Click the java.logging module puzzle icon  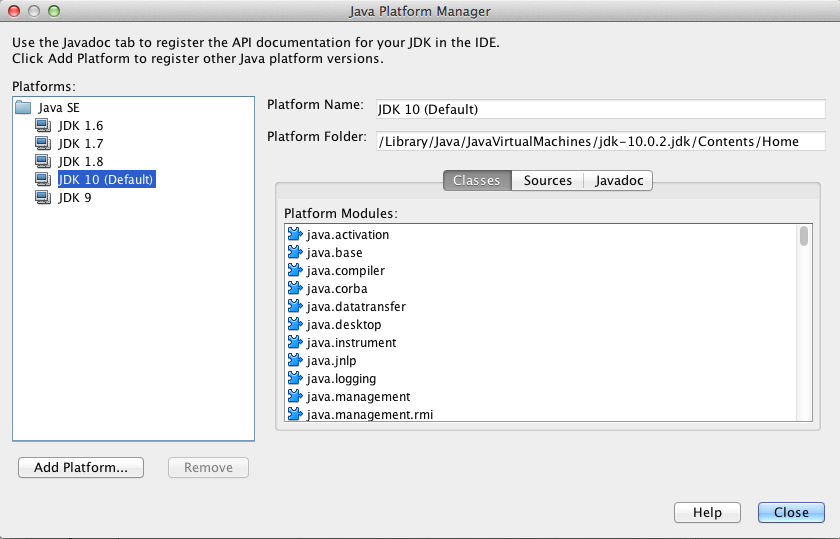(295, 379)
